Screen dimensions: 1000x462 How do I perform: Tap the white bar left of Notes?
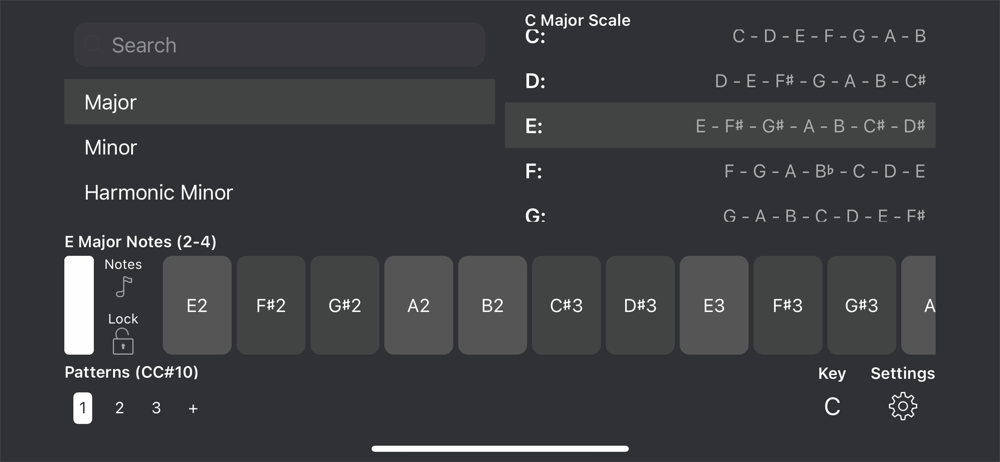[x=79, y=305]
